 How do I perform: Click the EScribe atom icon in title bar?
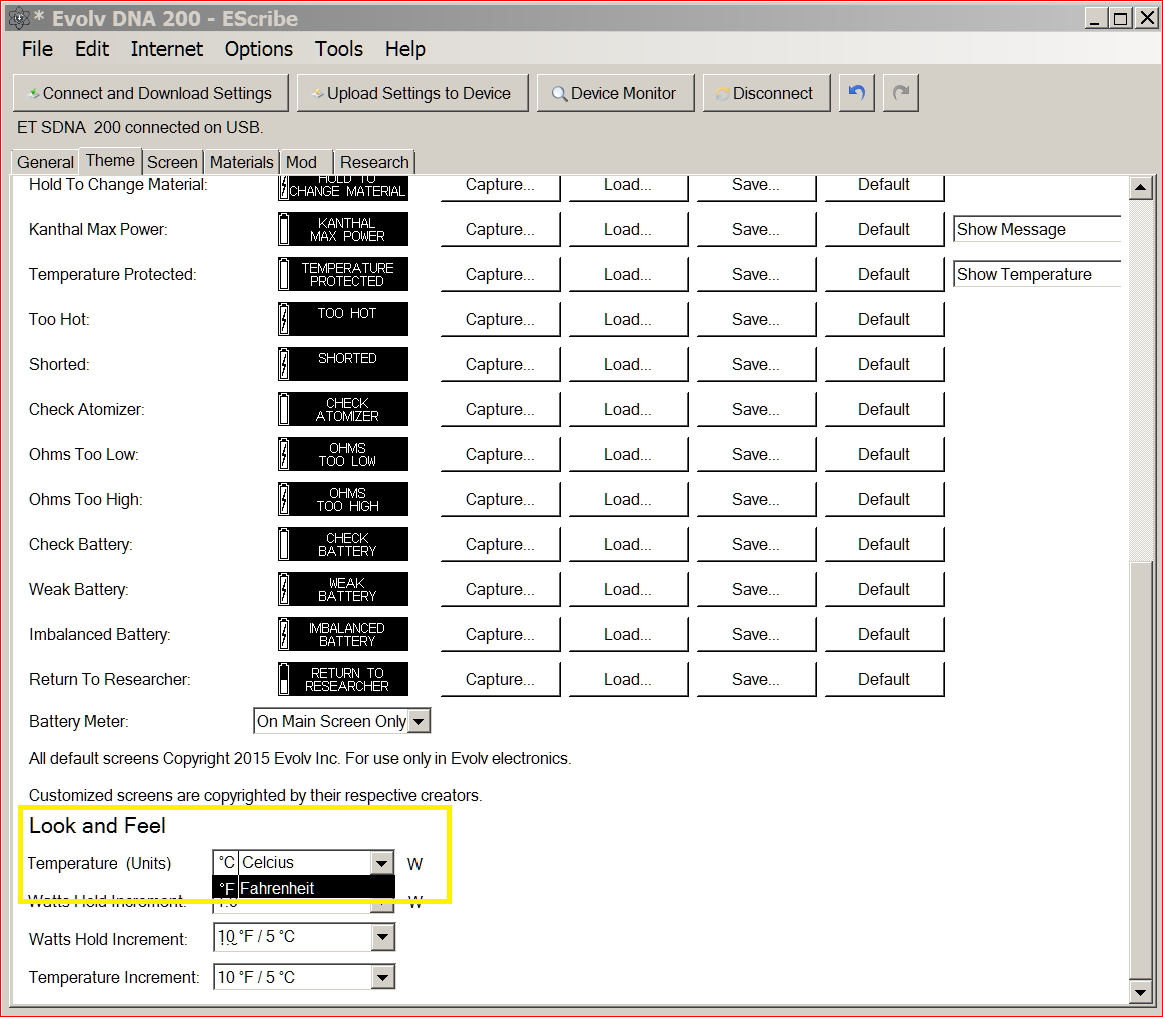tap(19, 19)
